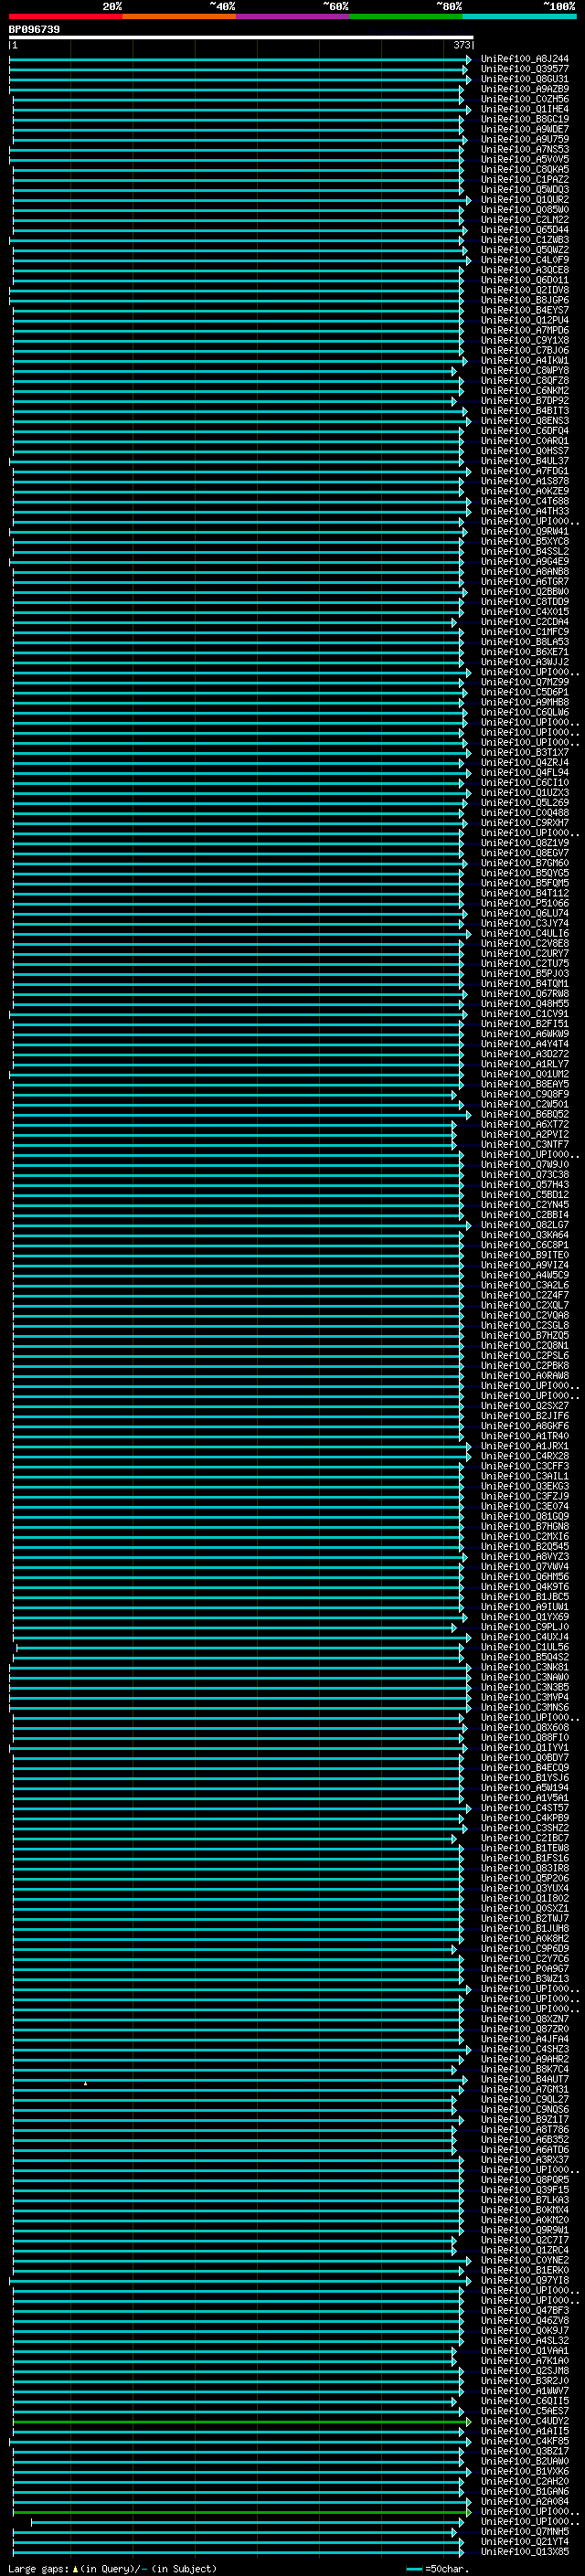This screenshot has height=2576, width=585.
Task: Click the UniRef100_A9U759 label
Action: pyautogui.click(x=525, y=139)
